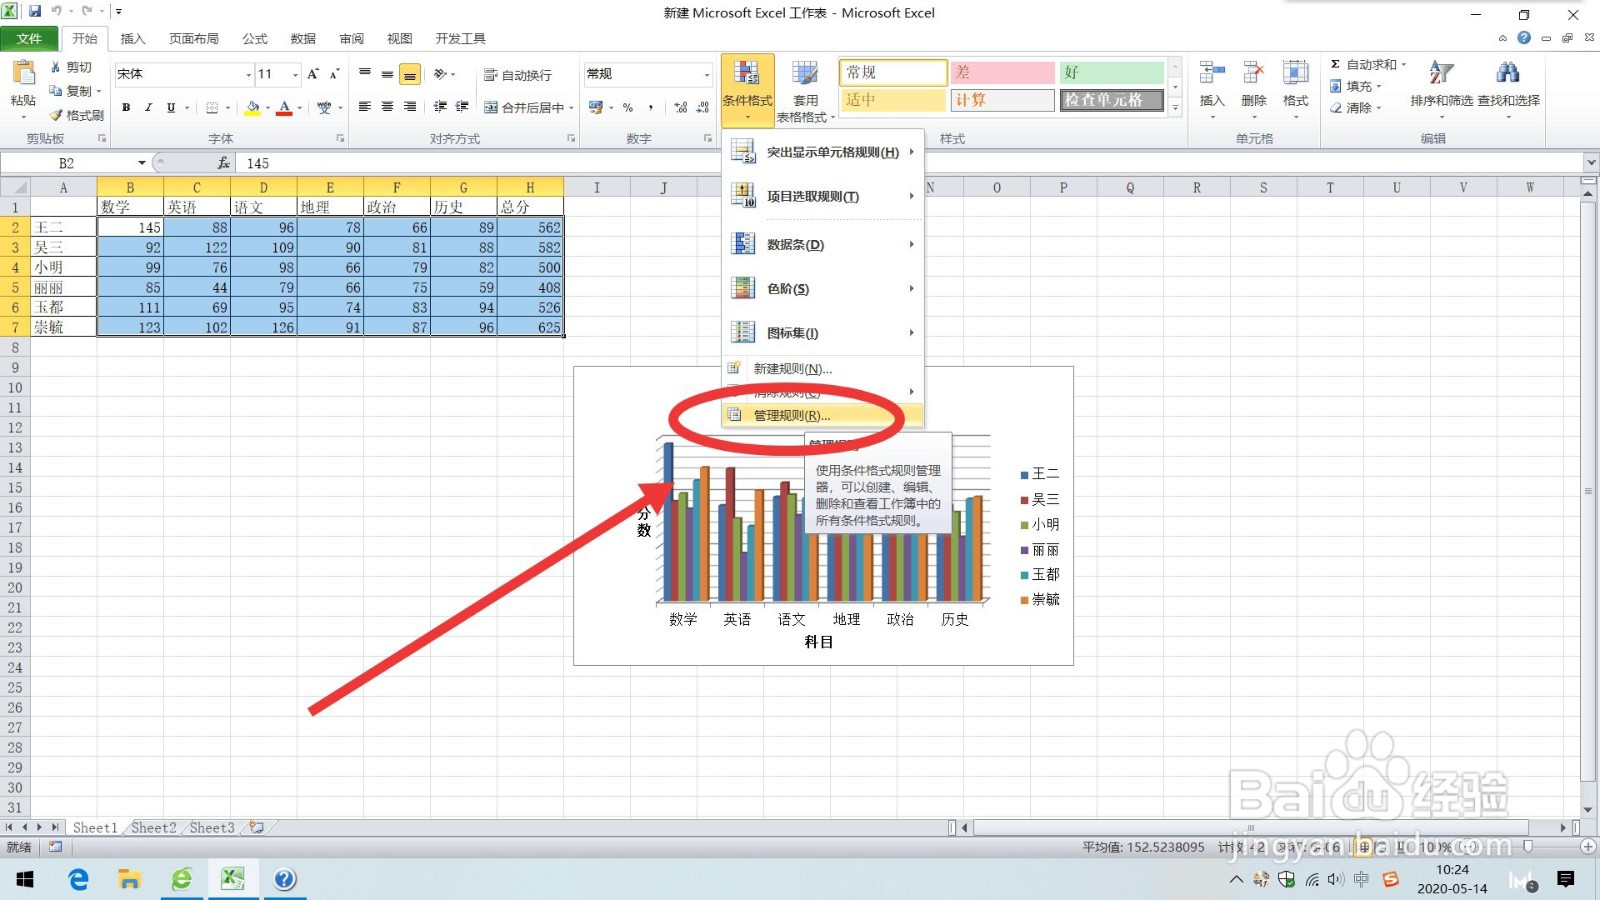Switch to the Page Layout (页面布局) tab
This screenshot has height=900, width=1600.
point(193,39)
